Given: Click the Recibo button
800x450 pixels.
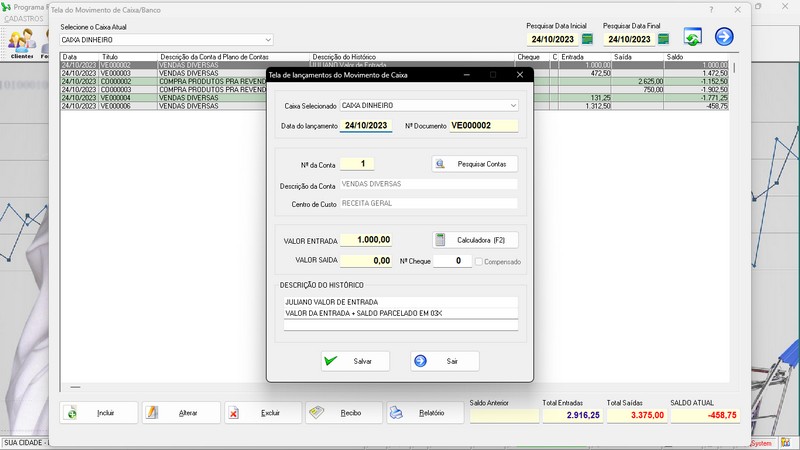Looking at the screenshot, I should (344, 413).
